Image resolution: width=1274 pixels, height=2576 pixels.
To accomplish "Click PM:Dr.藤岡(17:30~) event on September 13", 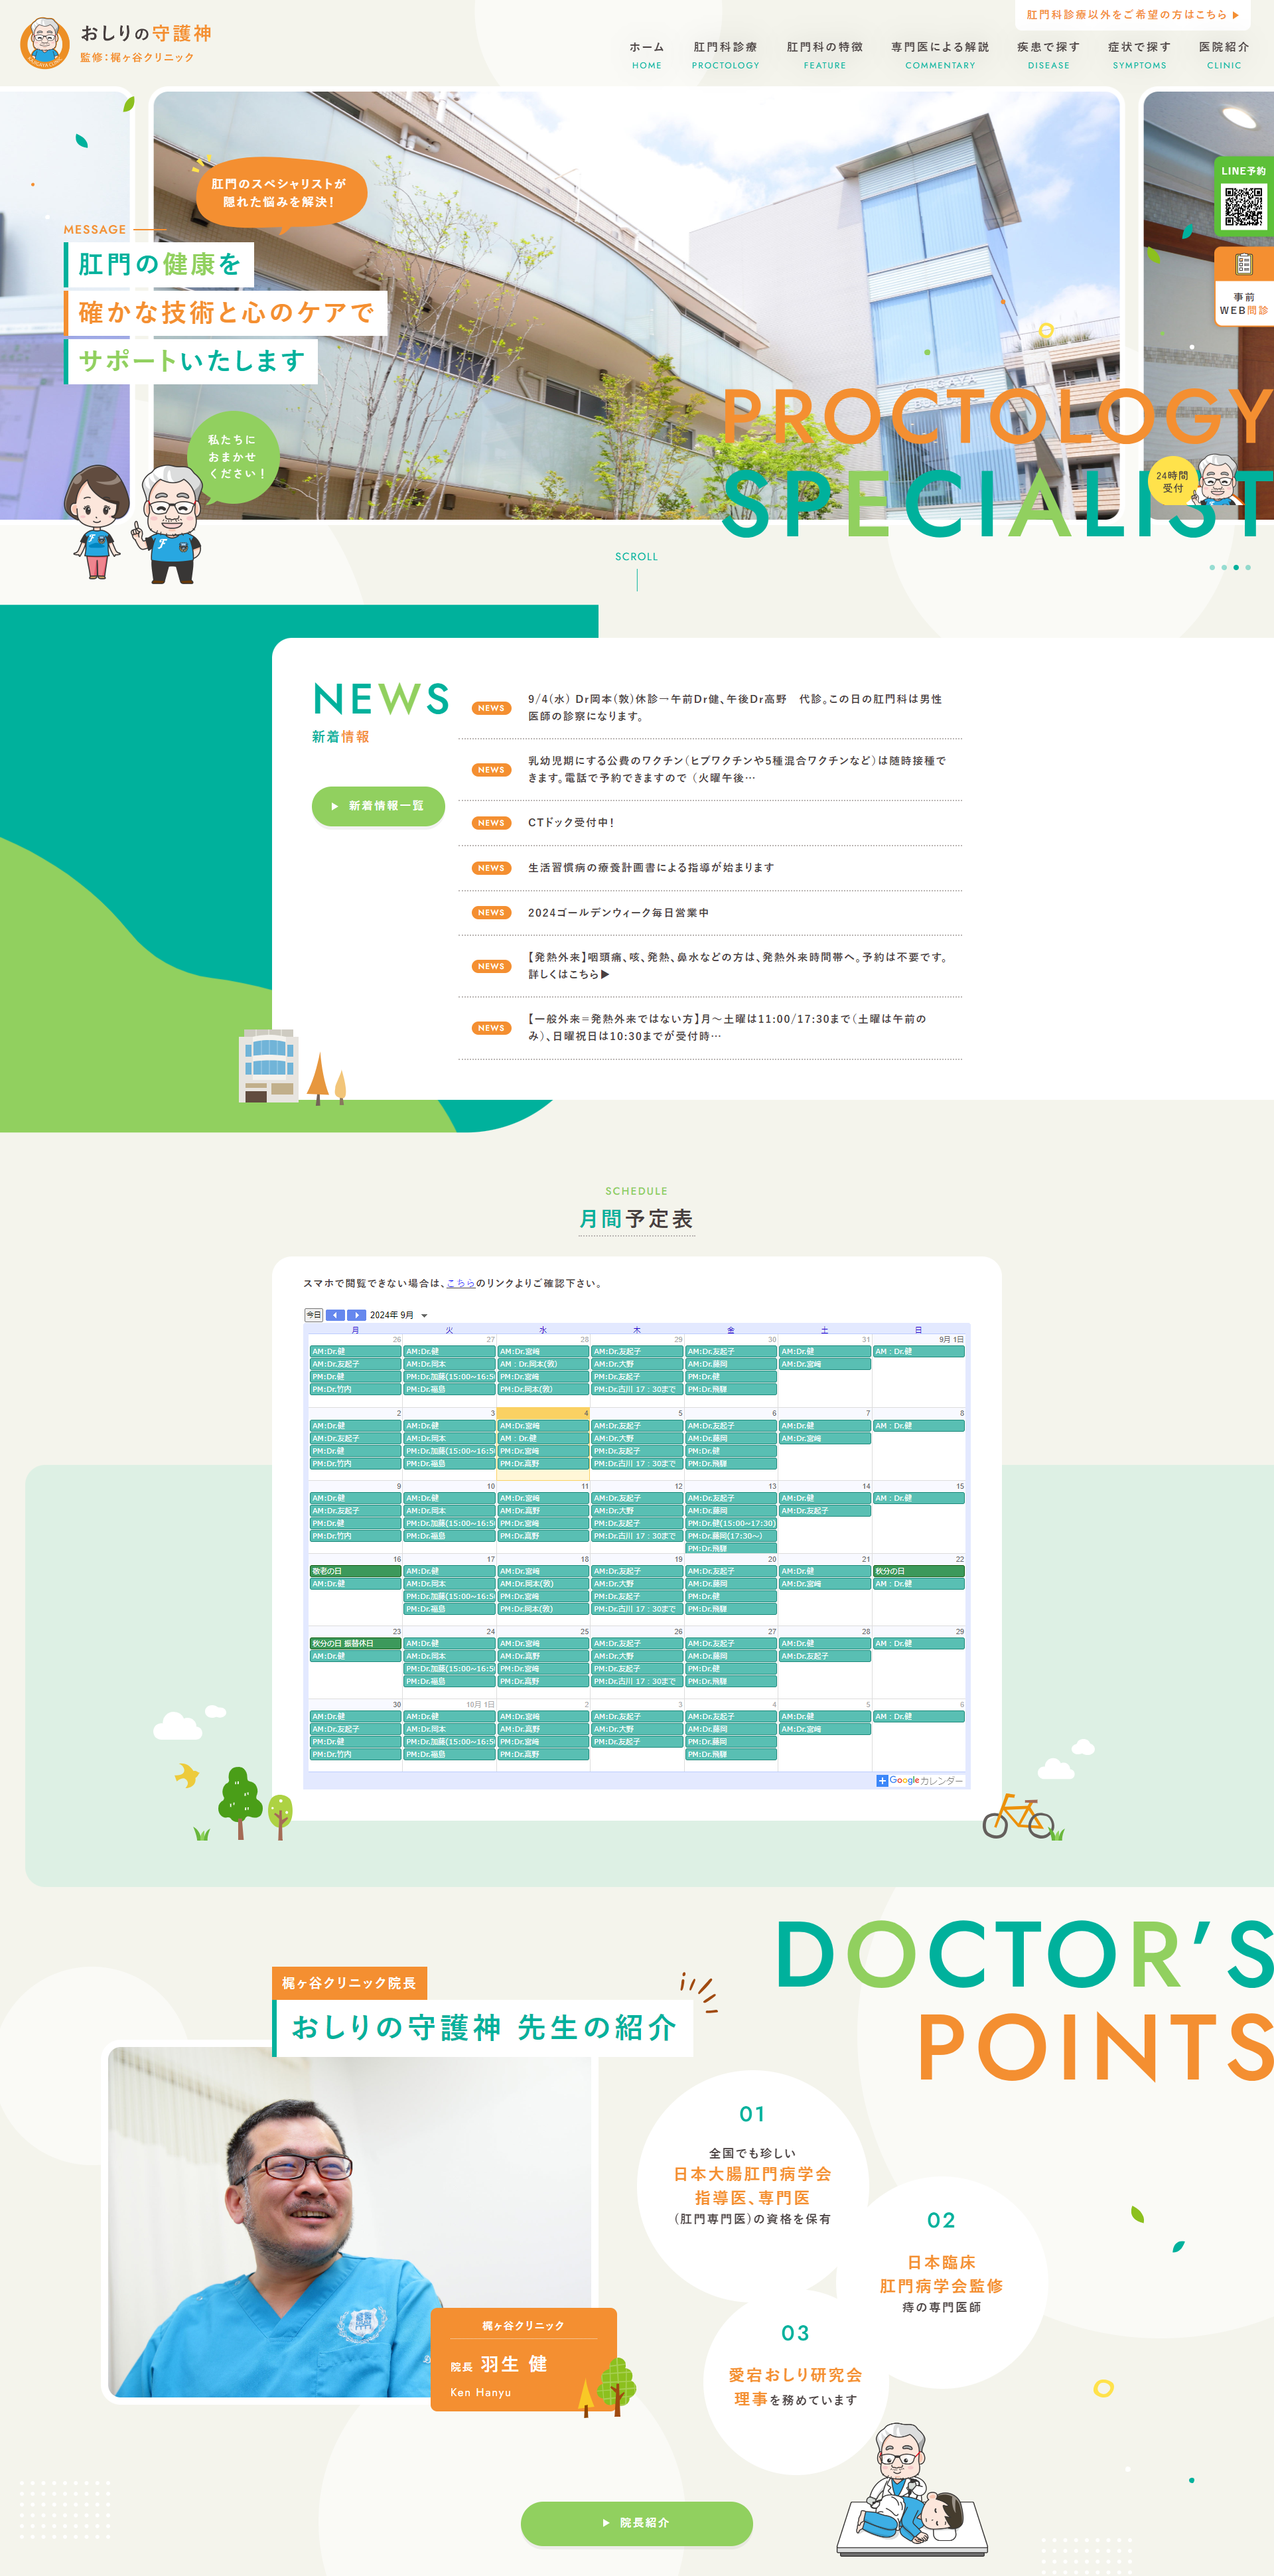I will click(731, 1536).
